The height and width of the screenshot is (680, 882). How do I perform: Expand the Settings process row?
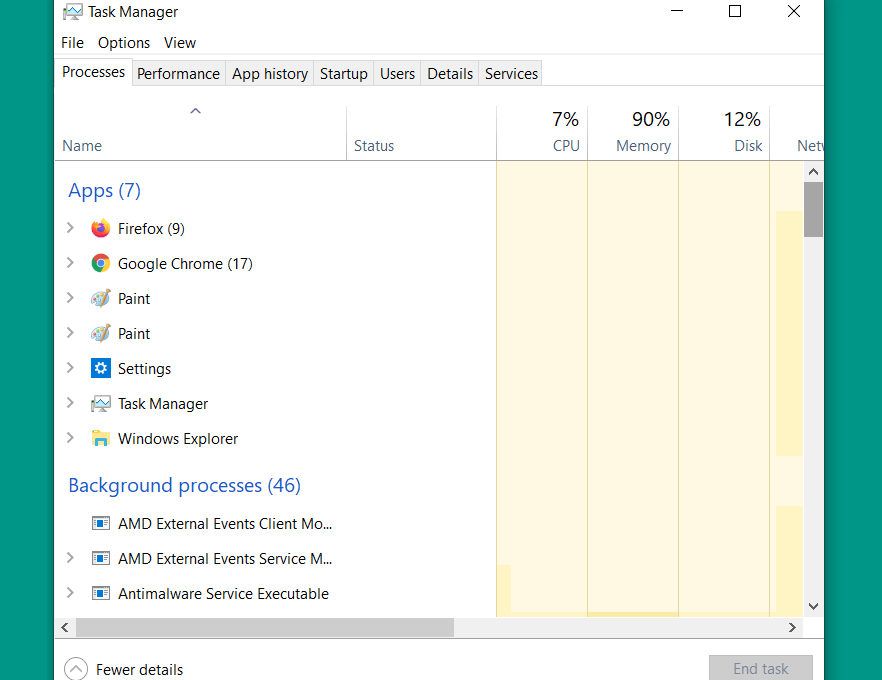pos(70,368)
